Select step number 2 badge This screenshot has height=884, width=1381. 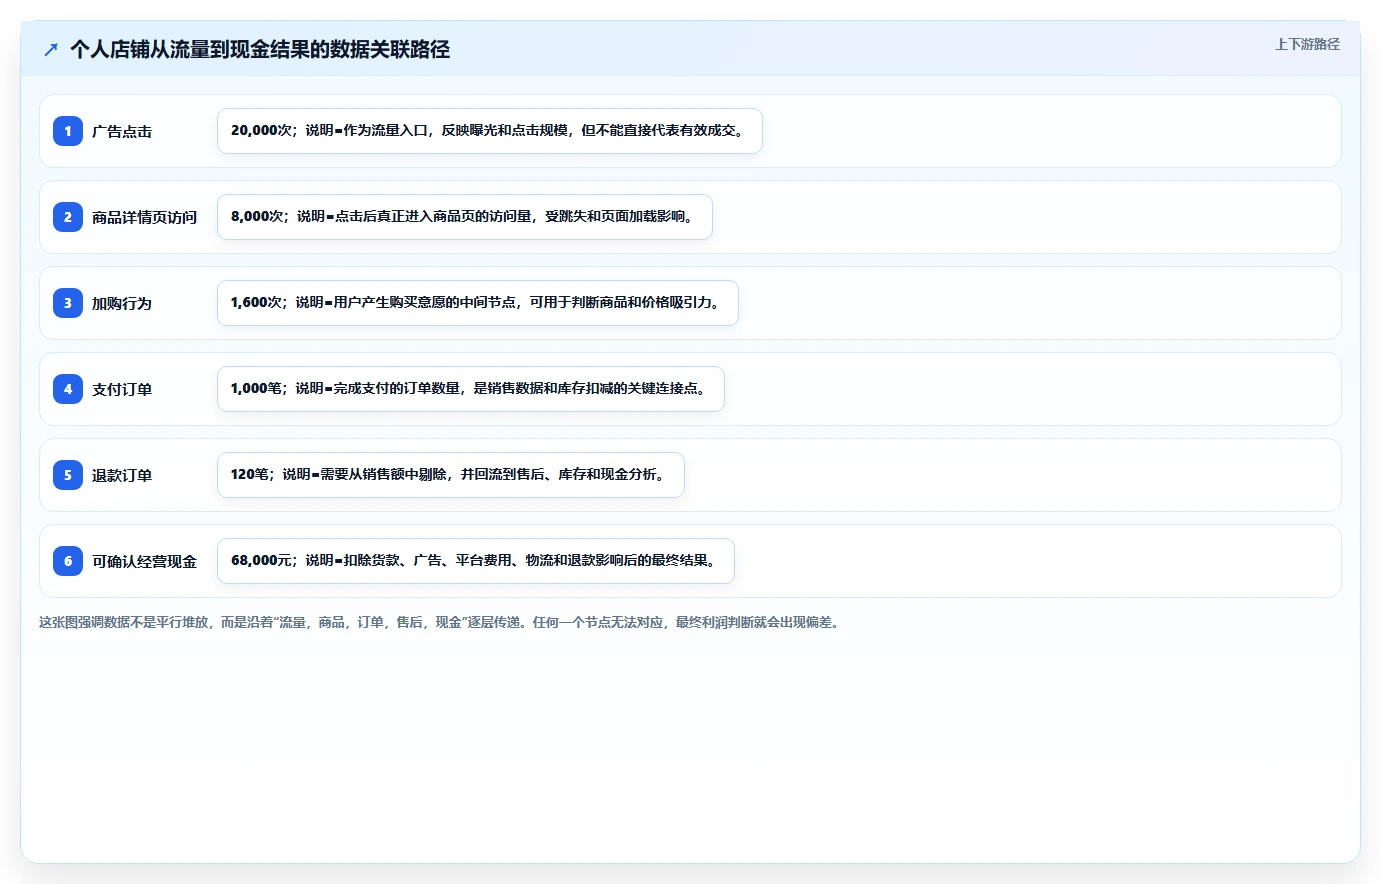point(68,217)
